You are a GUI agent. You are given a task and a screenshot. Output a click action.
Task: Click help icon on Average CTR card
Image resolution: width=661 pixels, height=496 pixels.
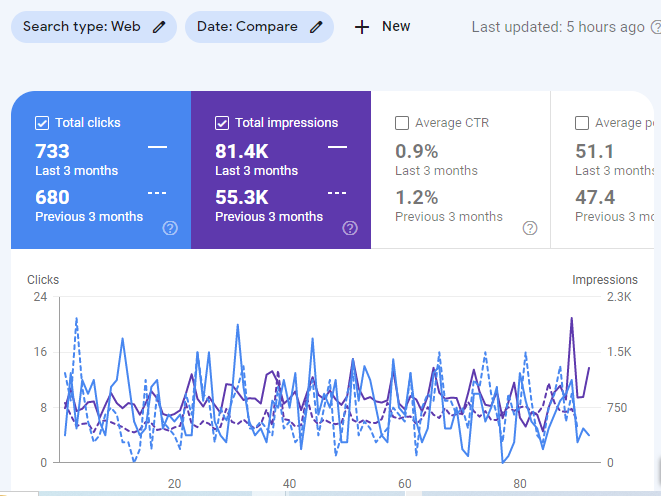(530, 228)
